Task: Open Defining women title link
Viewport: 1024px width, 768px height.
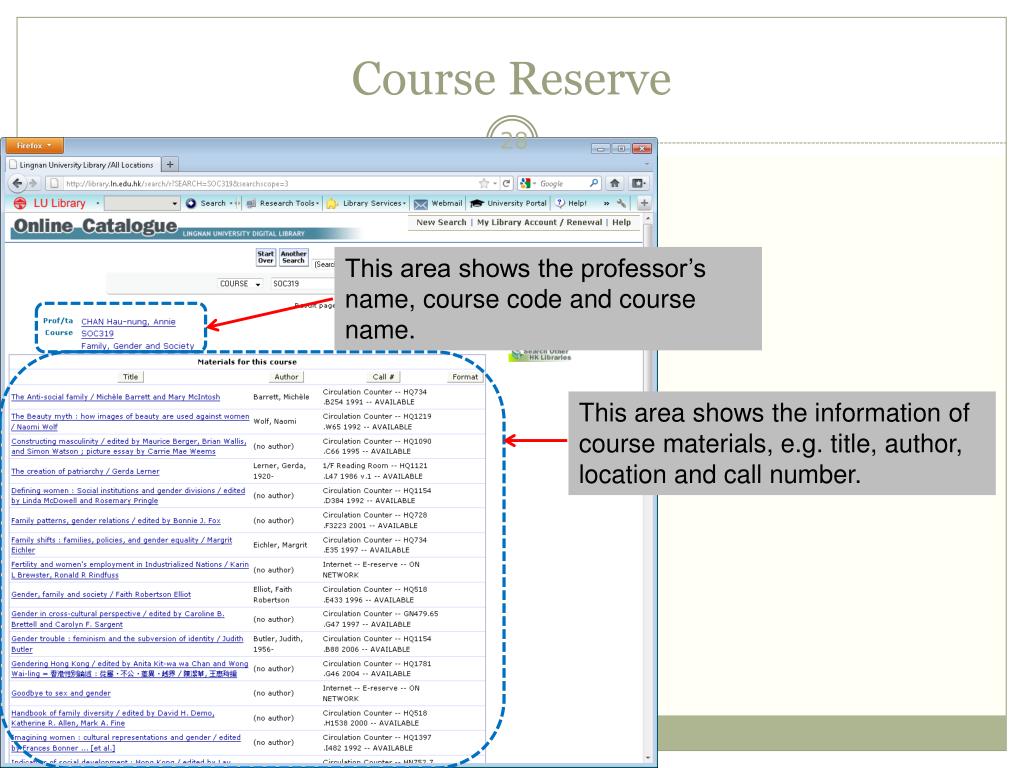Action: 128,496
